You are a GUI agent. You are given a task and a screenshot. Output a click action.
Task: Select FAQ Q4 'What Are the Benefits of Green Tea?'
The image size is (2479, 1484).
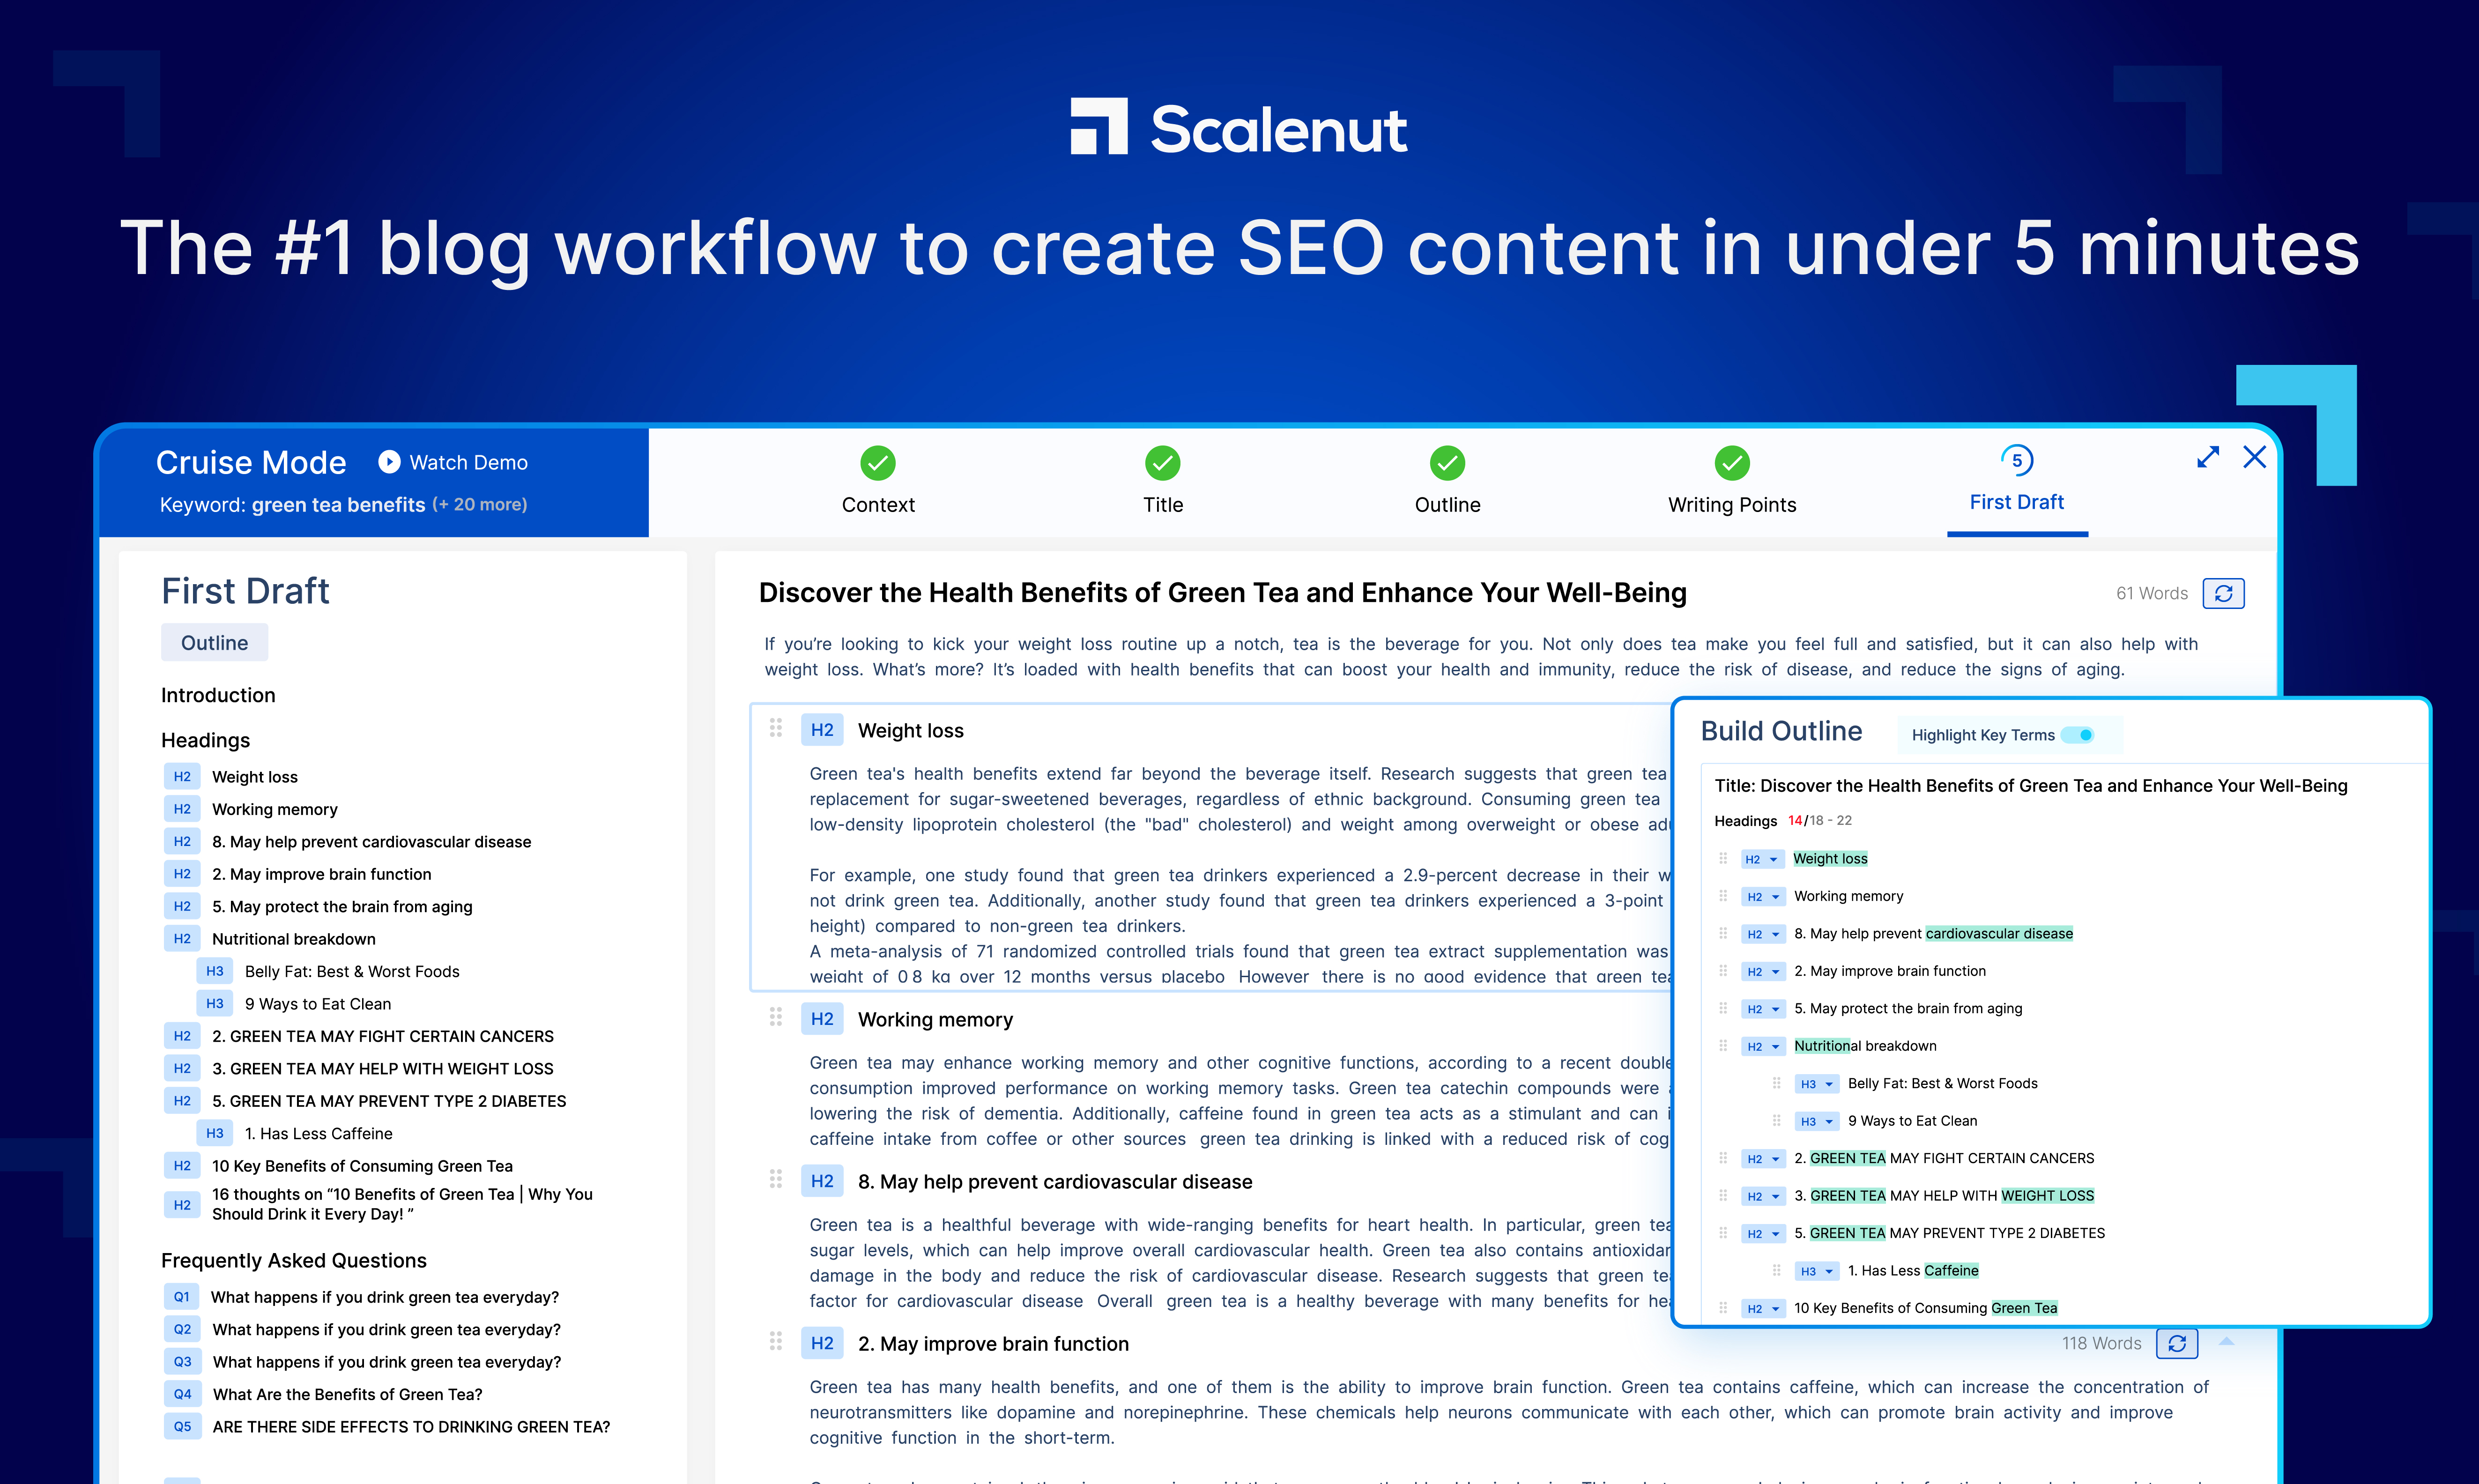[347, 1395]
